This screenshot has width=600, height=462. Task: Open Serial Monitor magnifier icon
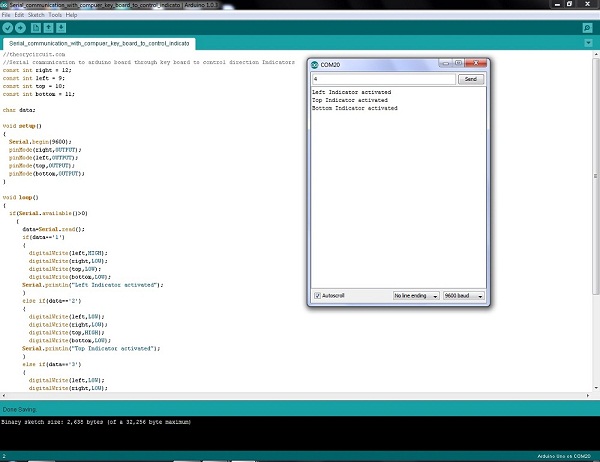[x=587, y=28]
